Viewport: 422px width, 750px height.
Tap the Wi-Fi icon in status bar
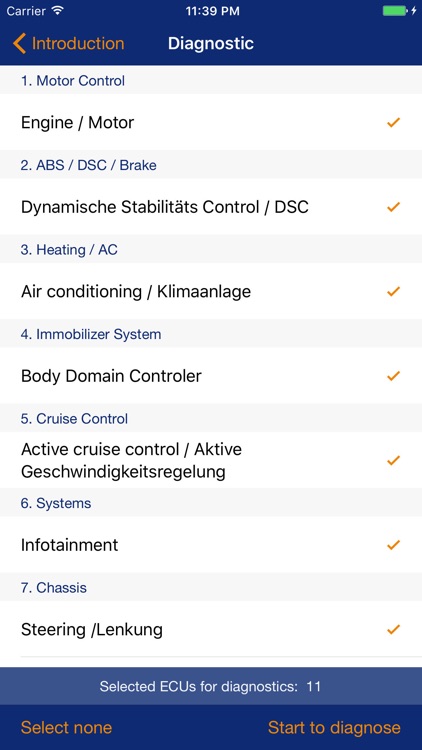[x=58, y=11]
